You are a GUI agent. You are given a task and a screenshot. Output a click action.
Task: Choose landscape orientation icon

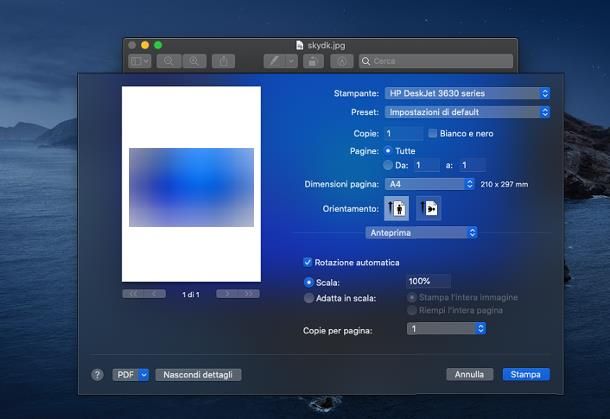pyautogui.click(x=428, y=208)
